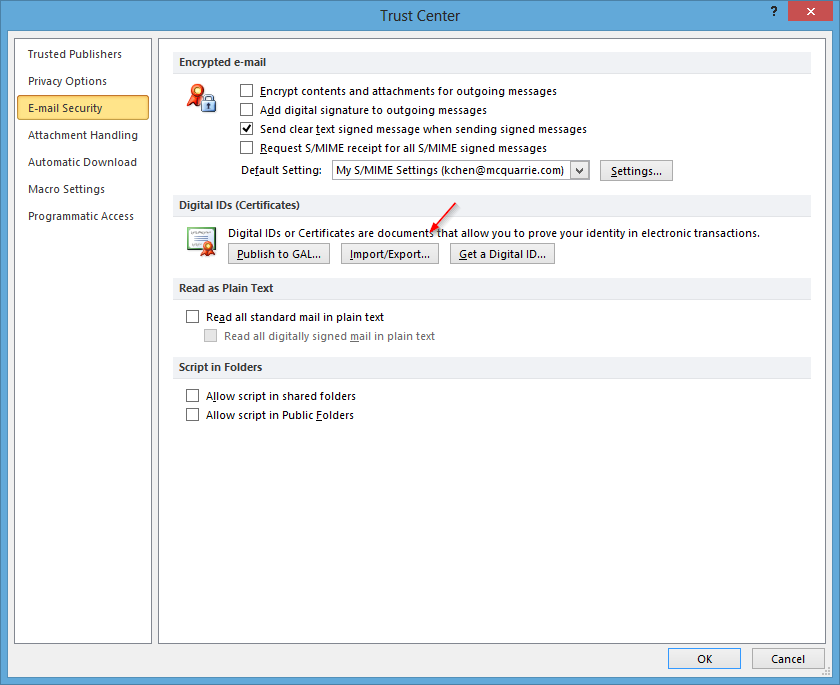This screenshot has height=685, width=840.
Task: Cancel the Trust Center dialog
Action: tap(788, 659)
